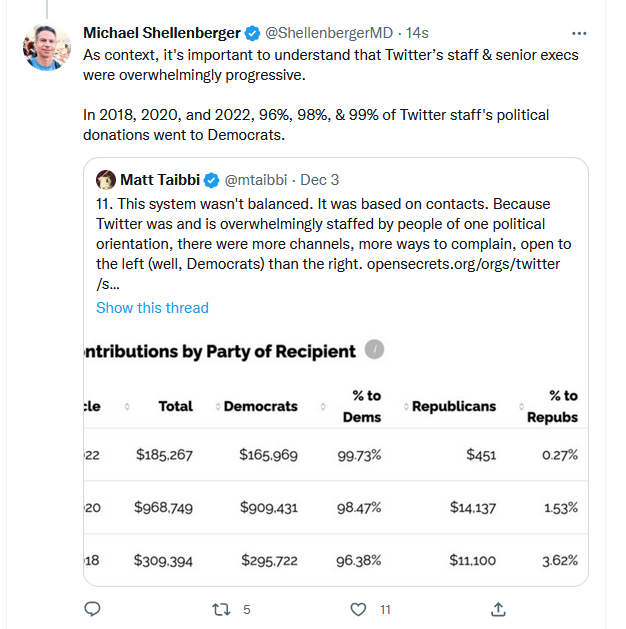
Task: Click the reply speech bubble icon
Action: (x=92, y=609)
